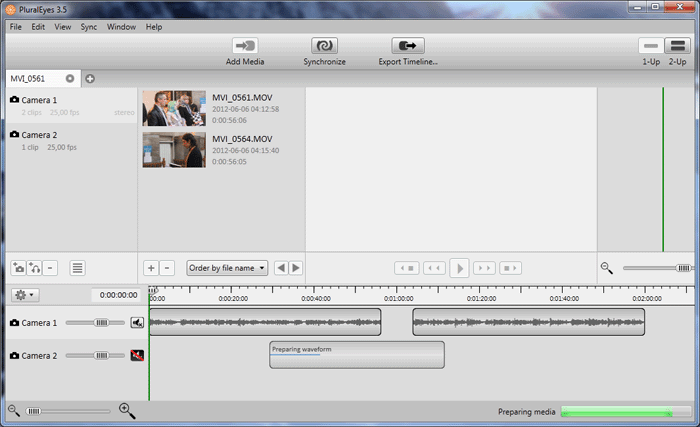700x427 pixels.
Task: Mute the Camera 1 track
Action: click(137, 322)
